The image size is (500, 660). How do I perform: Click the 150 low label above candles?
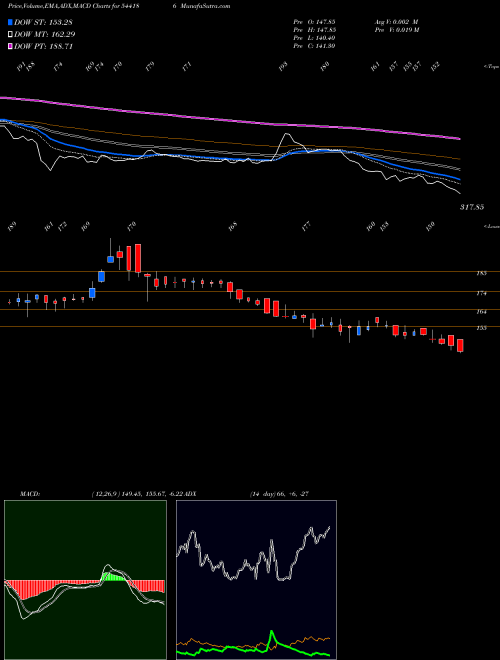tap(430, 226)
